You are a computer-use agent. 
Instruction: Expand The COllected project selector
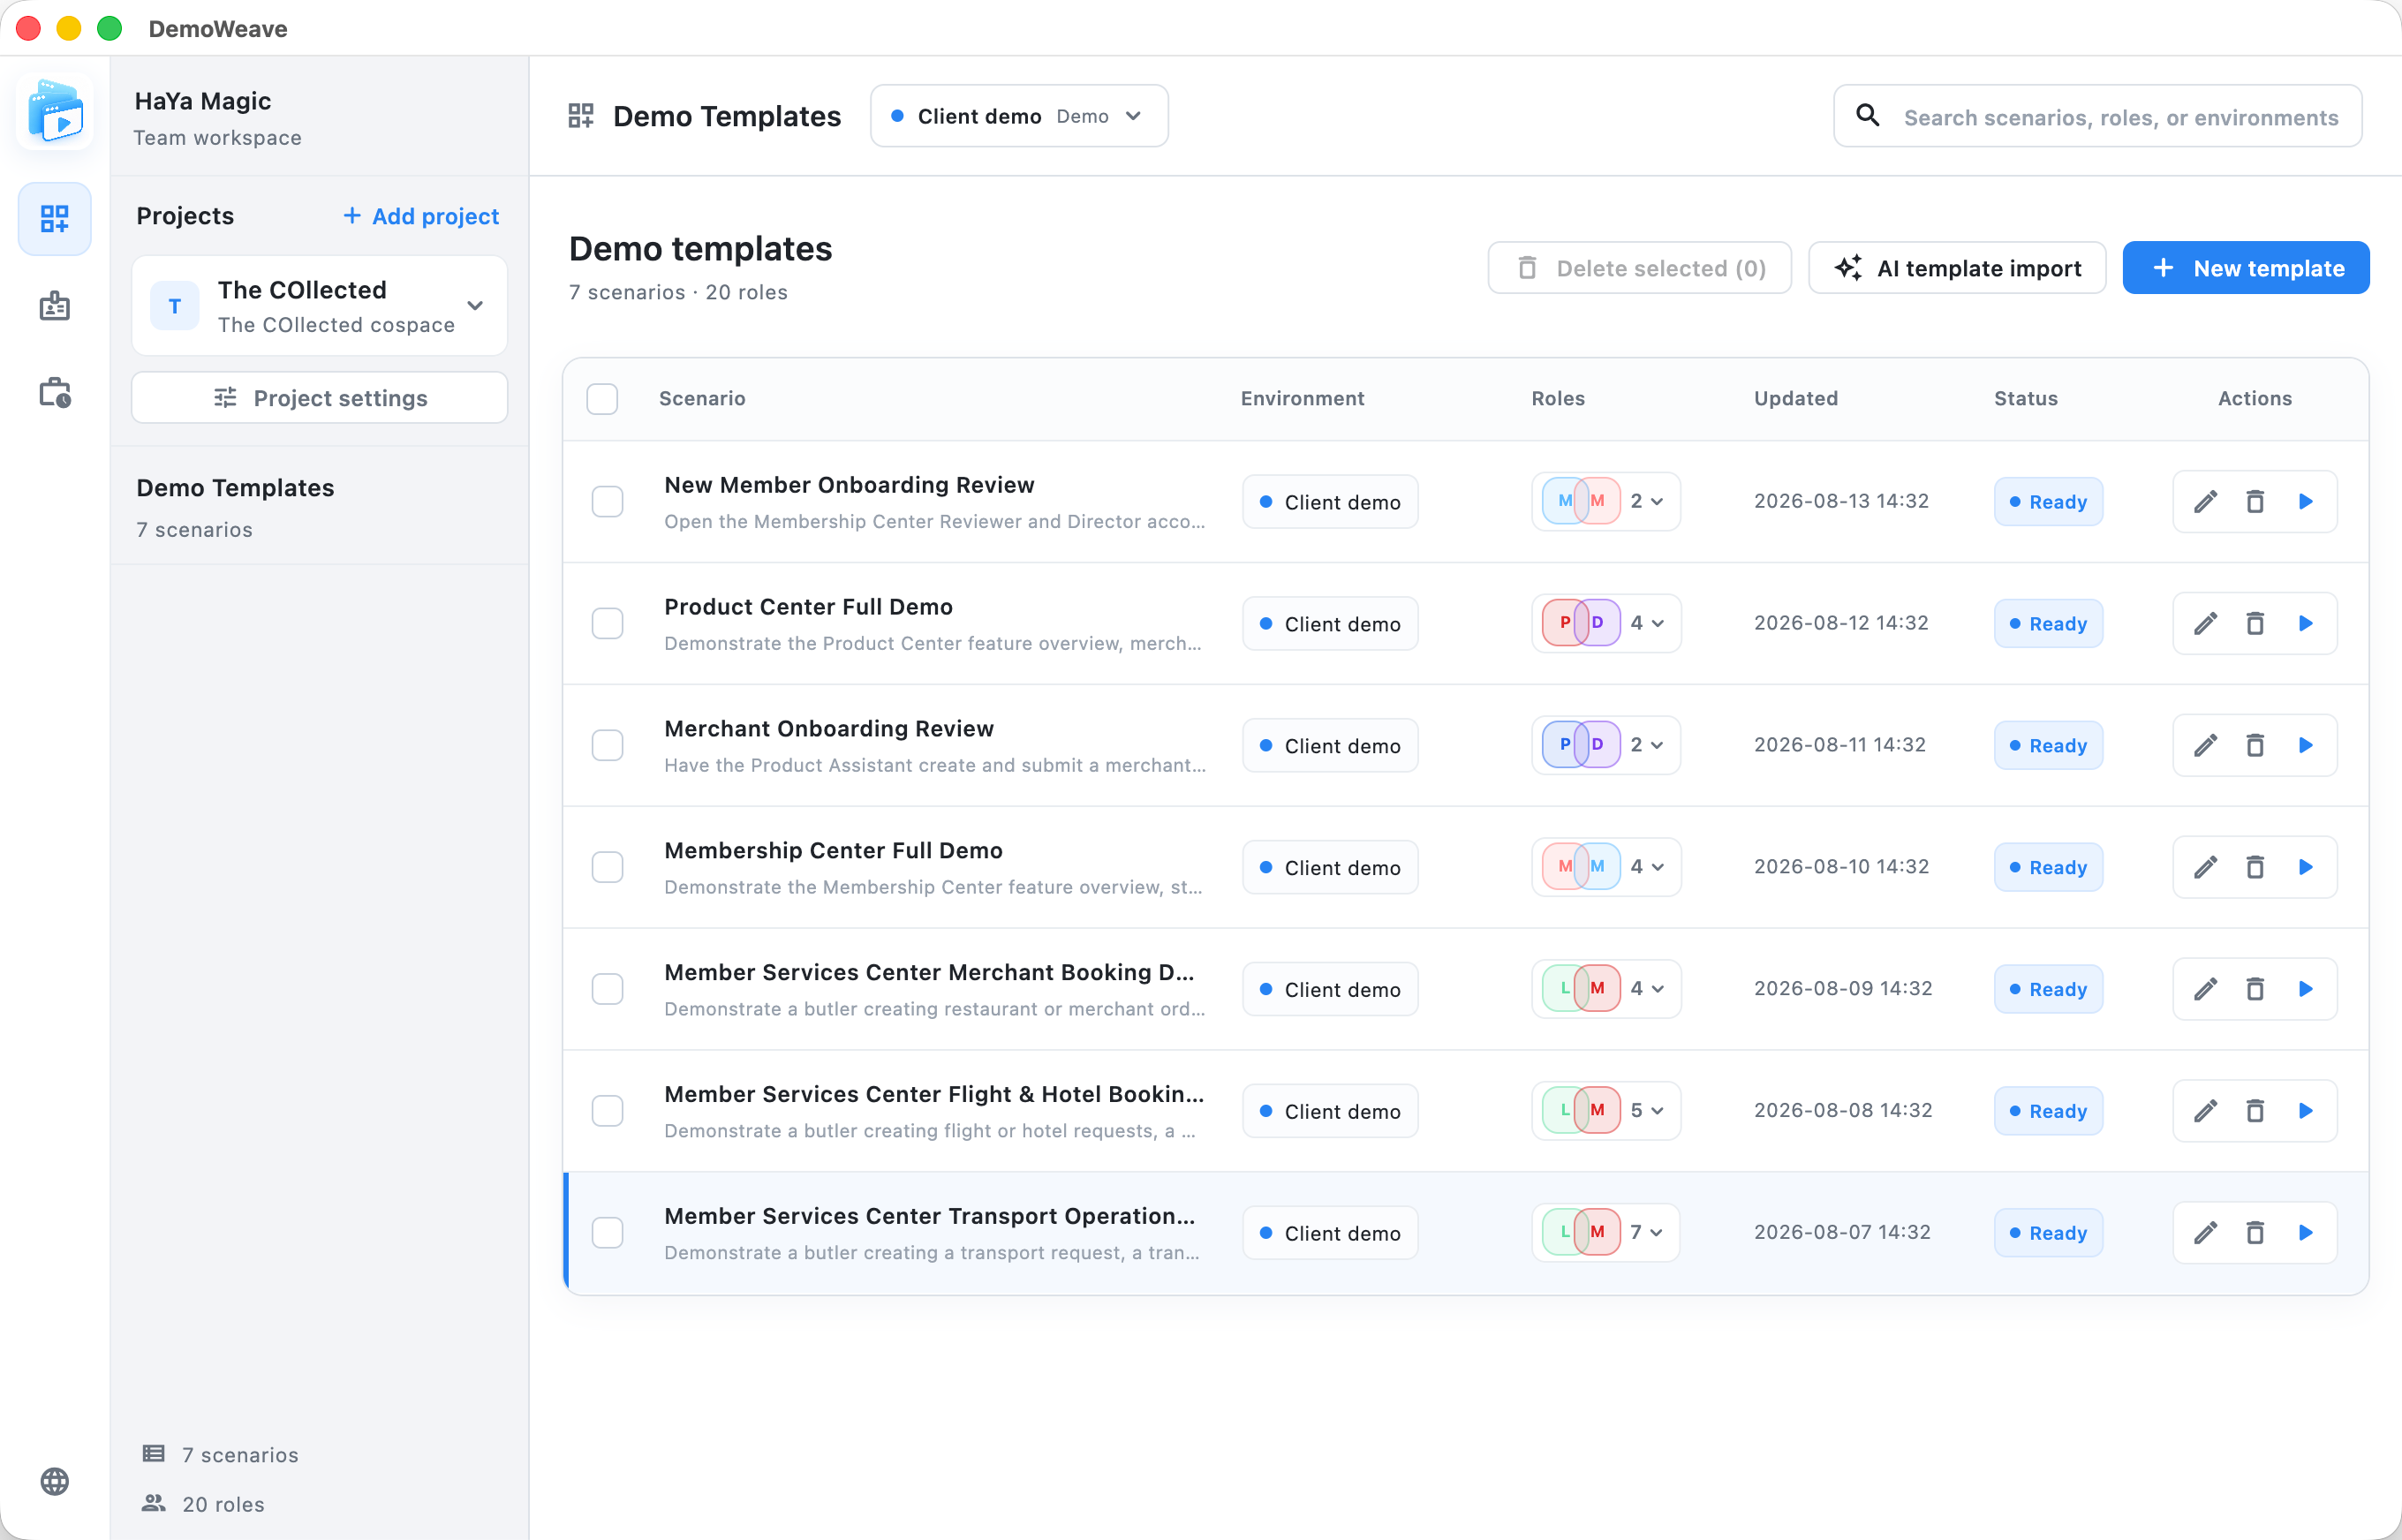(320, 306)
